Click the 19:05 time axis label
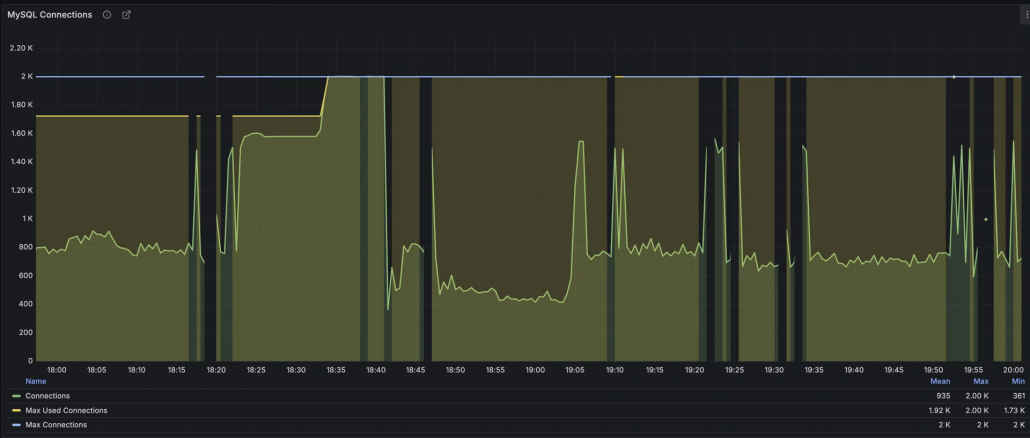 pos(575,370)
